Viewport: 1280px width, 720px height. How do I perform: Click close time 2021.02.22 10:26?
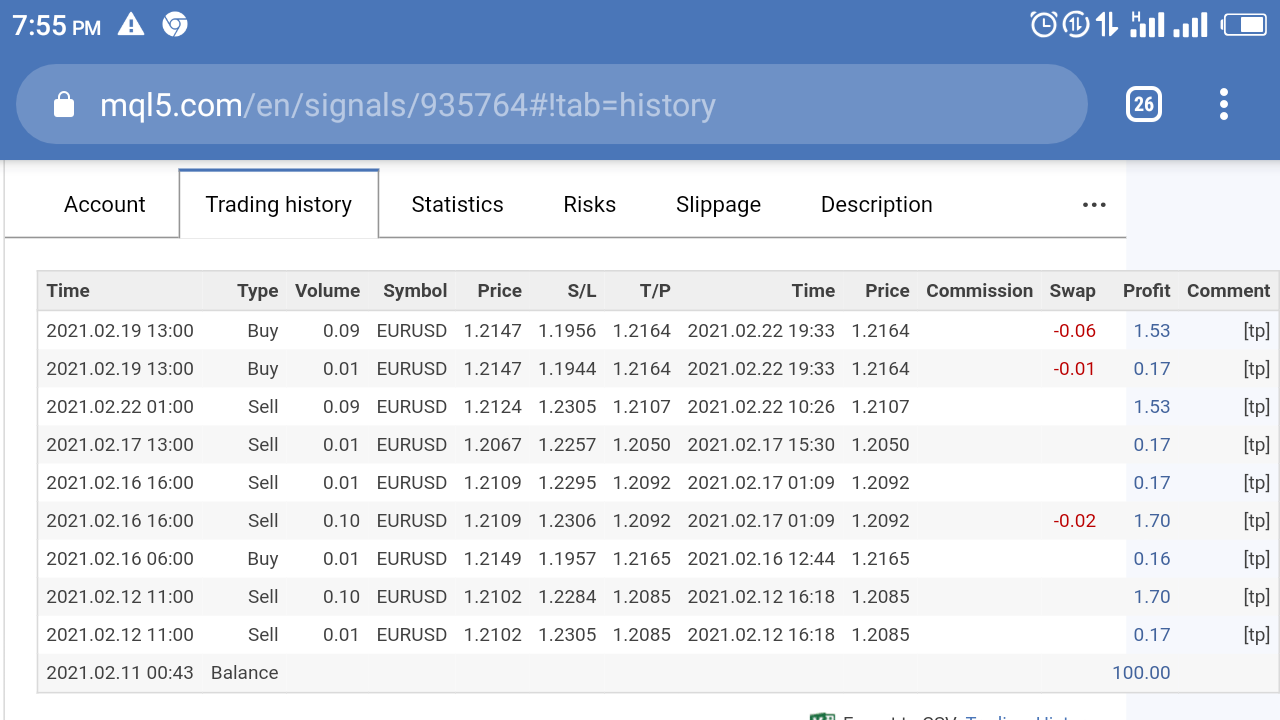761,407
